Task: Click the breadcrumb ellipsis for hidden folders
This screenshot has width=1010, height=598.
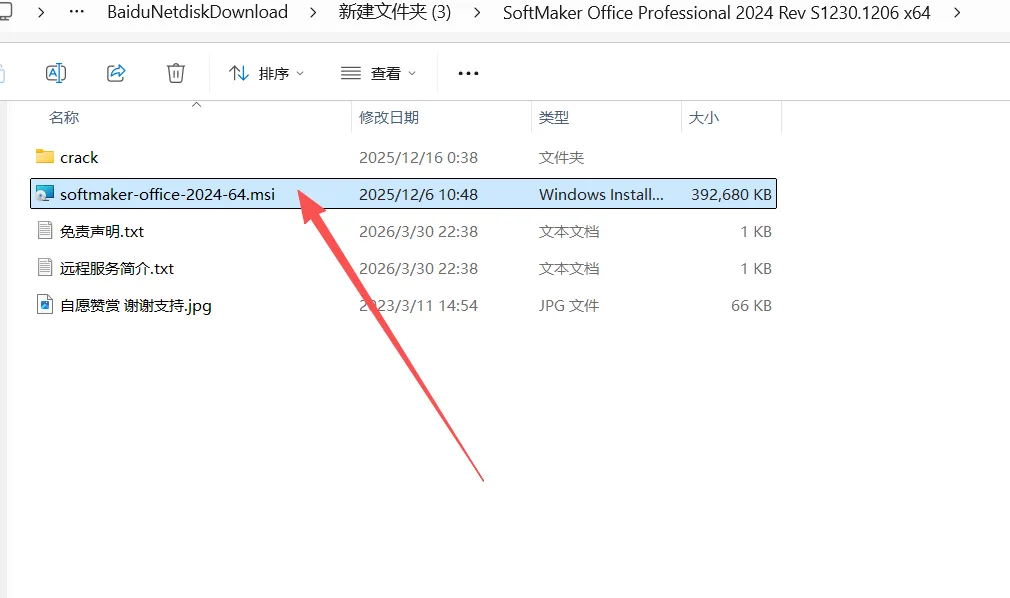Action: (x=77, y=12)
